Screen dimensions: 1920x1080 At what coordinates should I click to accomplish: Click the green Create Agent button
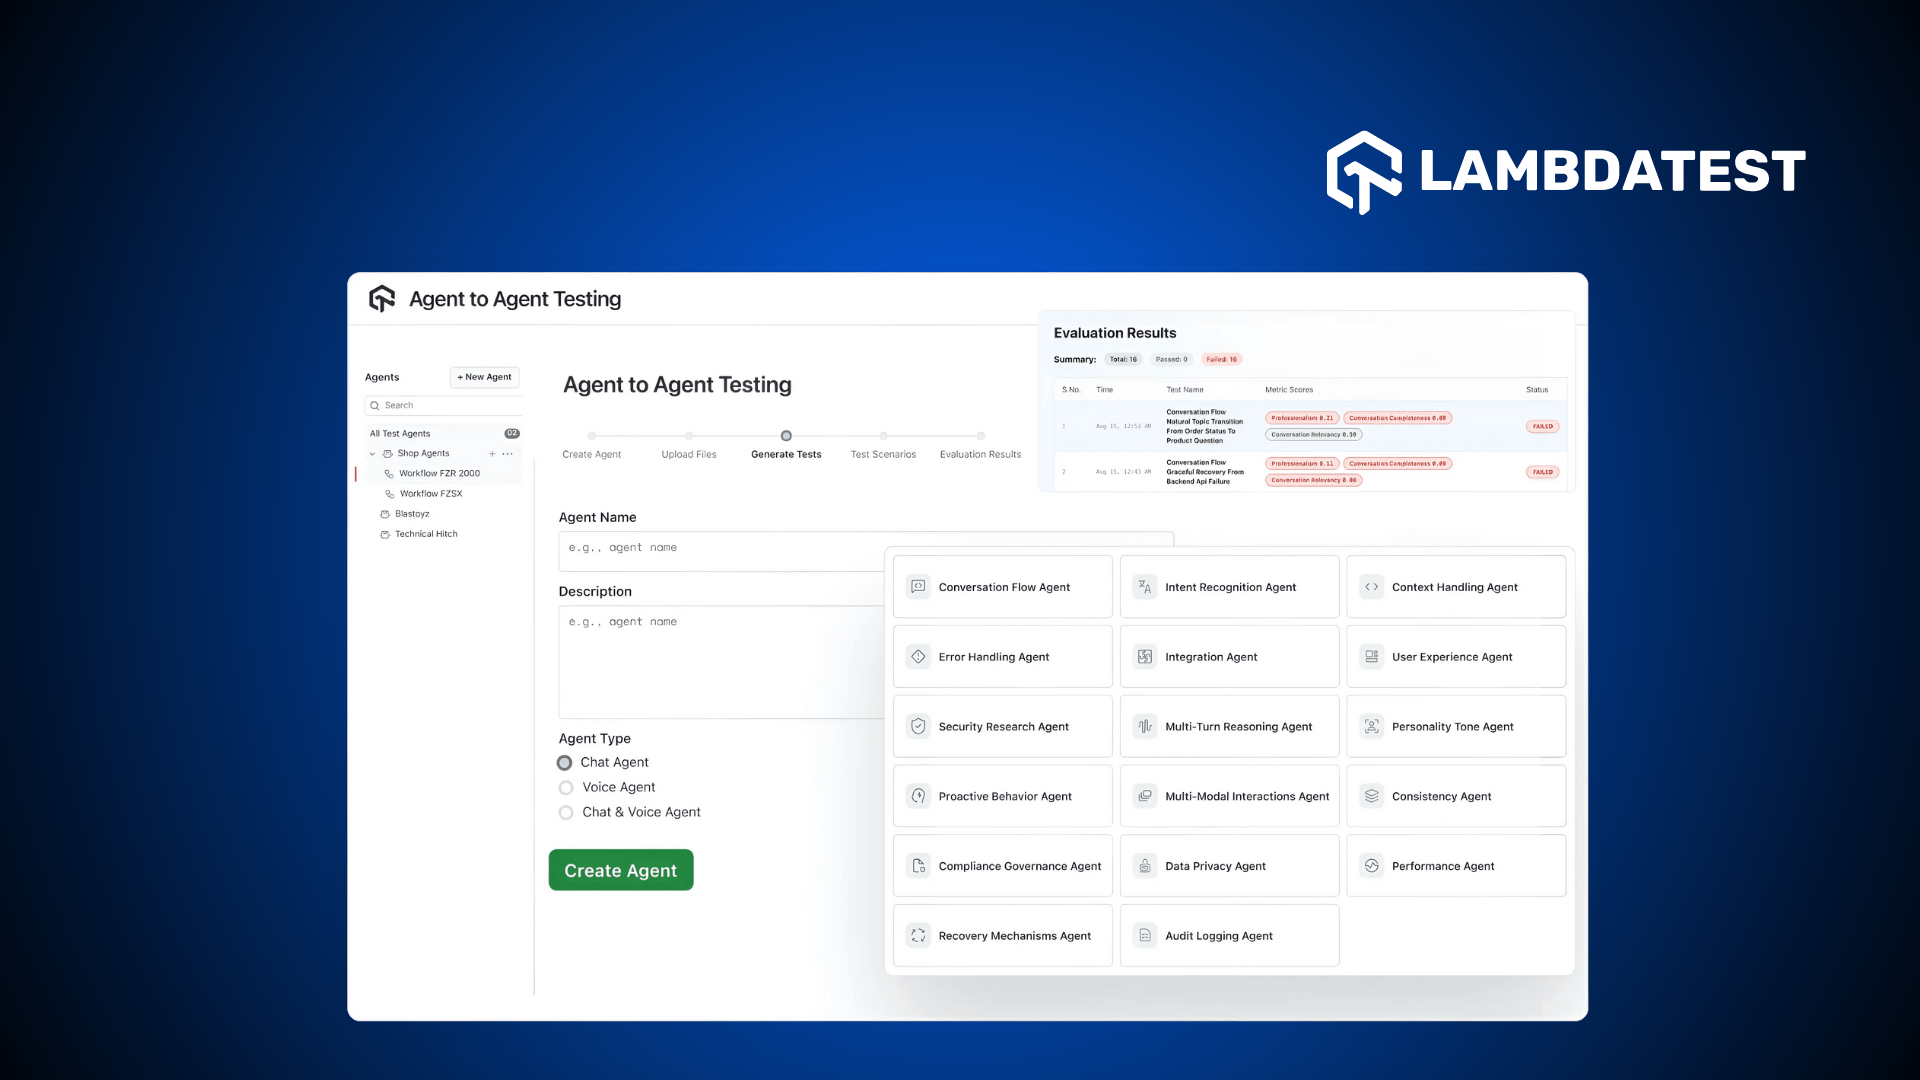[x=621, y=870]
